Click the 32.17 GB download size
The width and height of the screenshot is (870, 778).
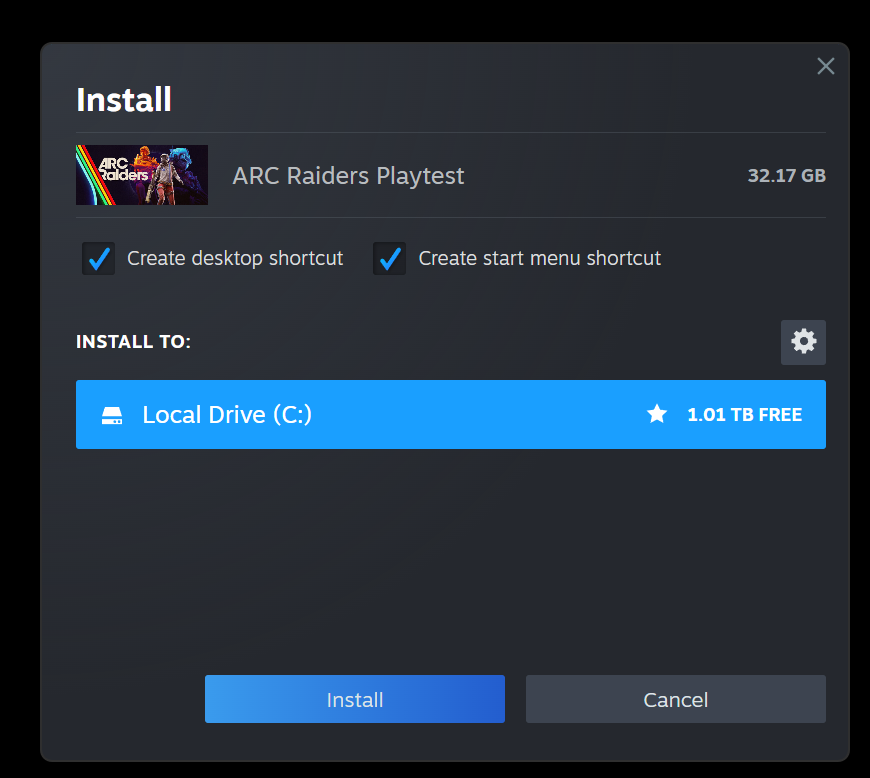786,176
